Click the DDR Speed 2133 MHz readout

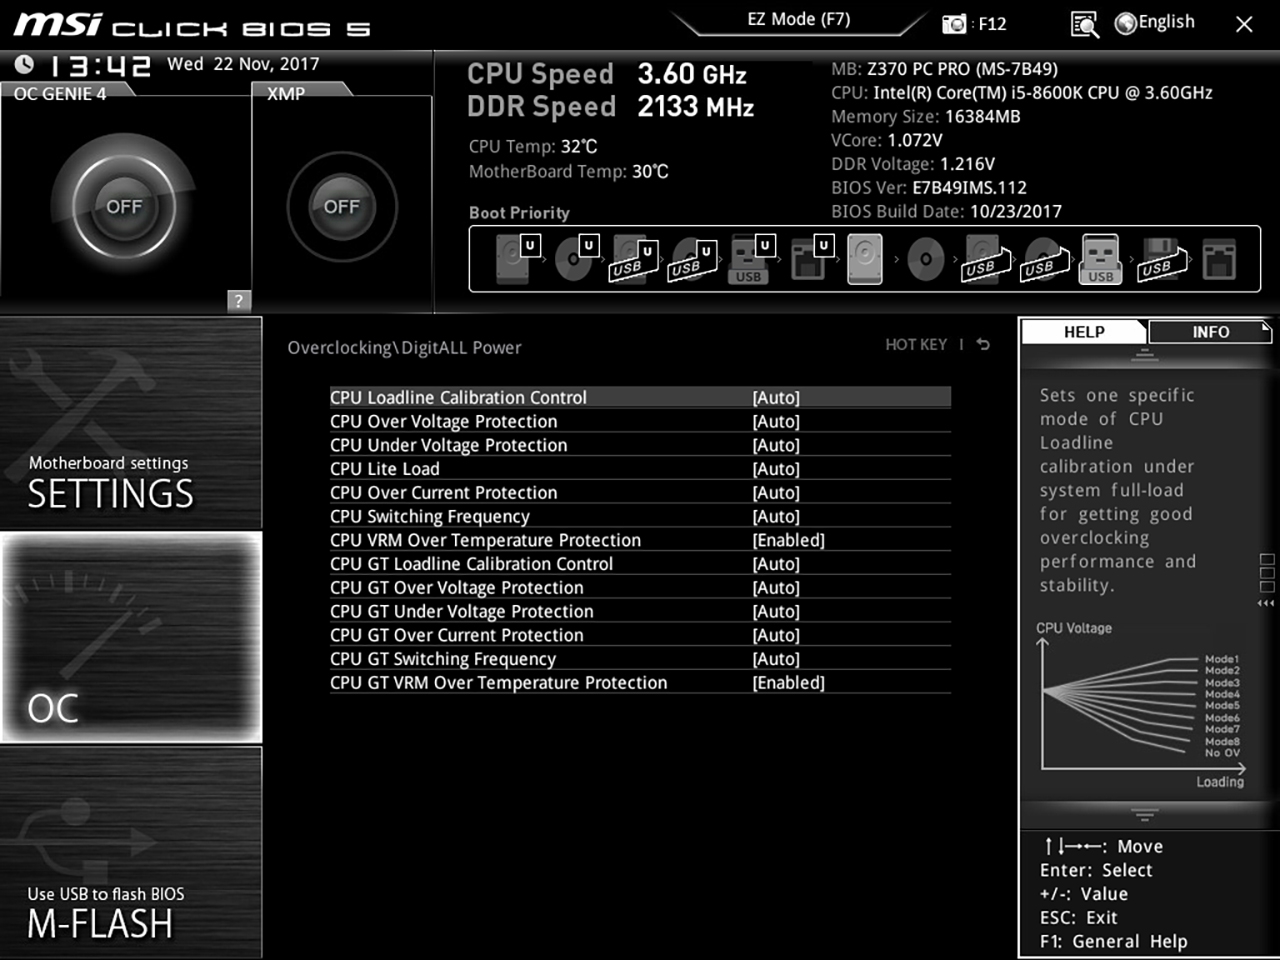[610, 107]
